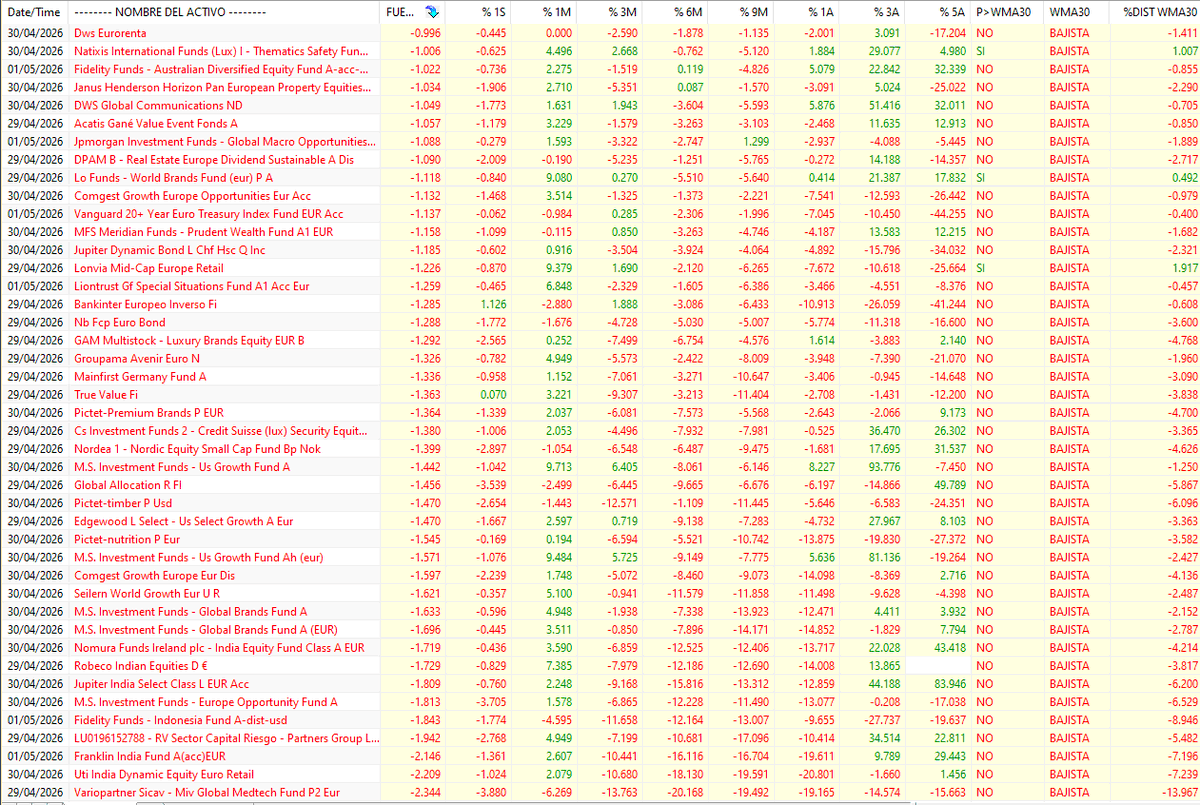Select Lo Funds World Brands Fund row
The image size is (1200, 805).
tap(600, 178)
